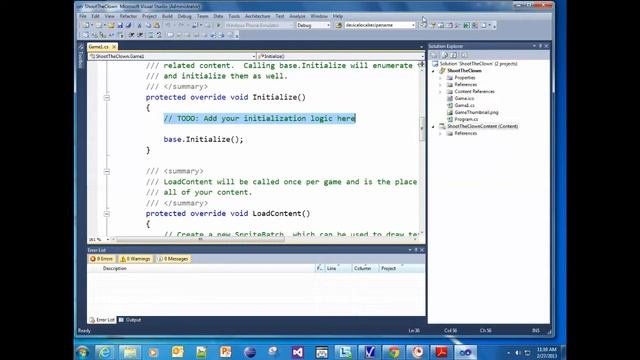This screenshot has width=640, height=360.
Task: Click the Save All toolbar icon
Action: pyautogui.click(x=129, y=25)
